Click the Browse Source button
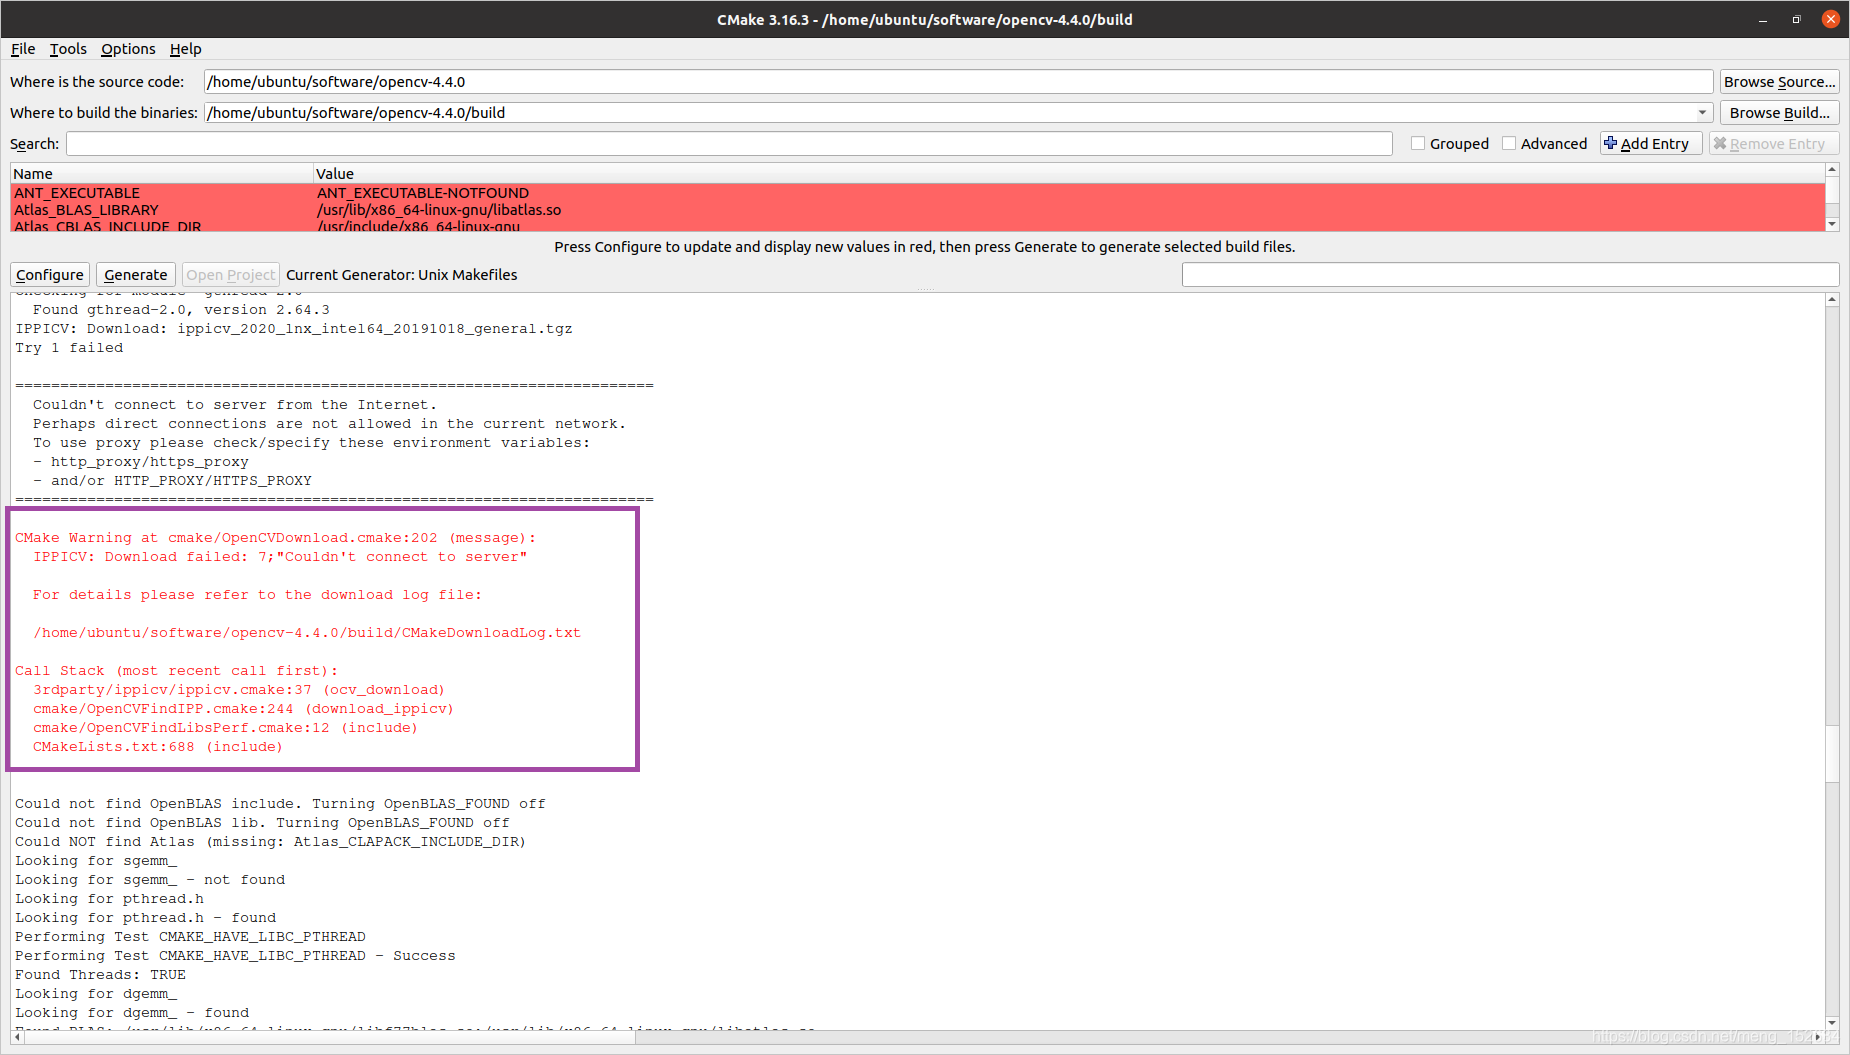1850x1055 pixels. point(1779,82)
